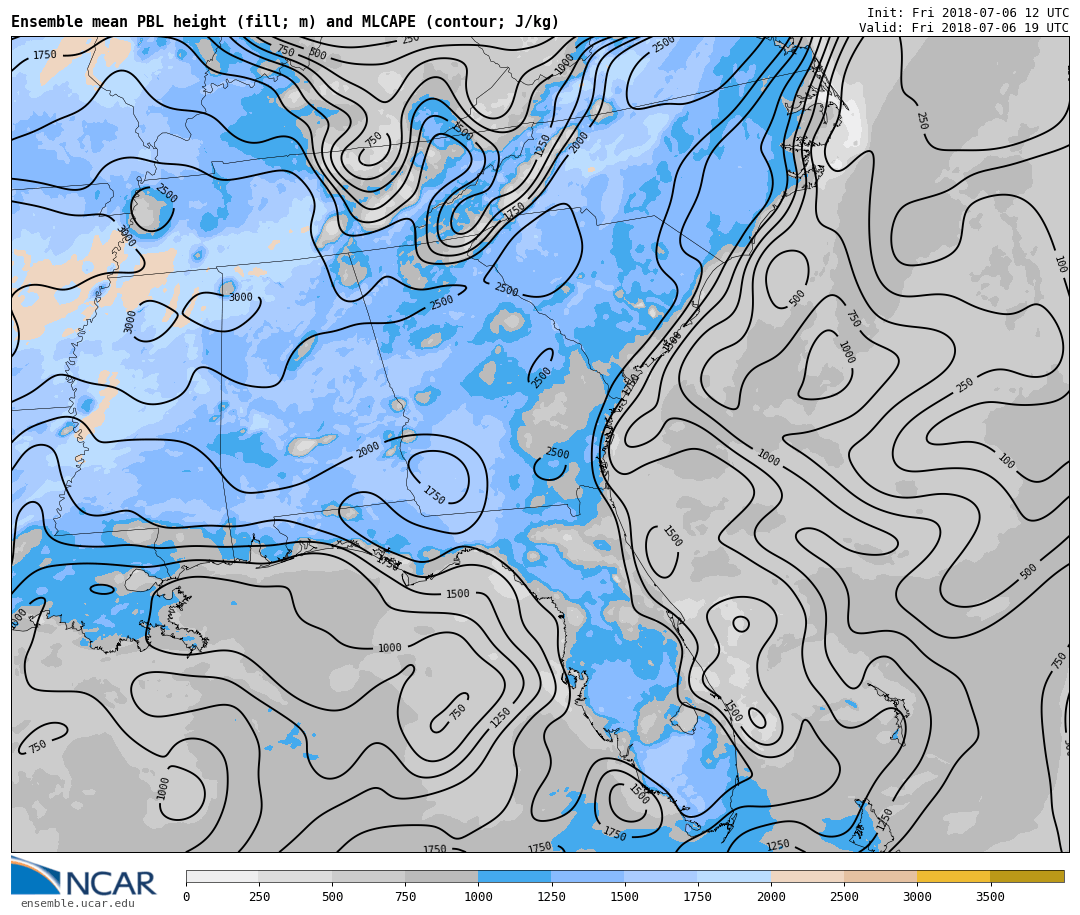Click the 250–500 light gray colorbar segment

point(295,876)
